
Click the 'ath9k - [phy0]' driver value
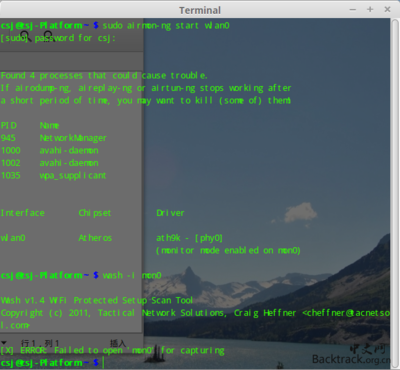pyautogui.click(x=189, y=238)
